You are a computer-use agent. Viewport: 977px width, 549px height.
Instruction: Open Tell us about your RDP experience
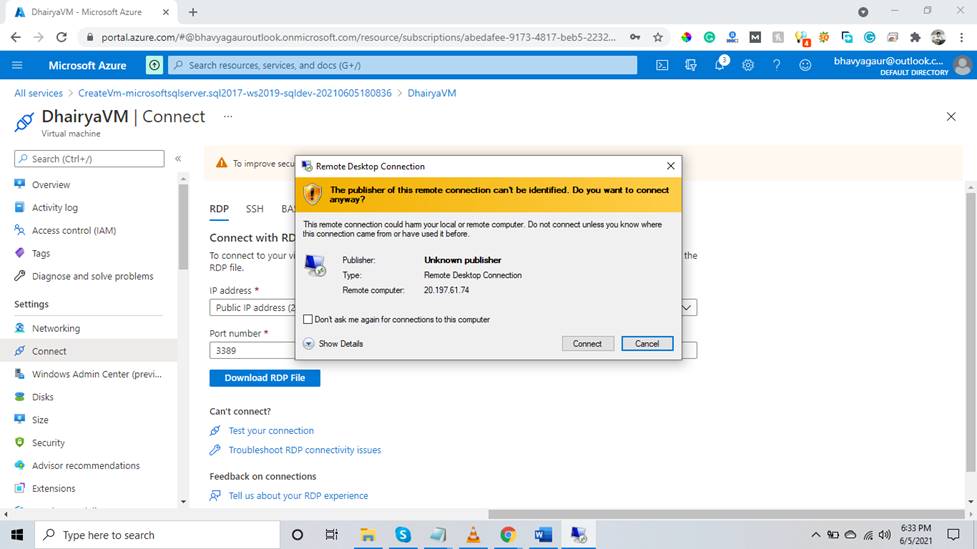pyautogui.click(x=298, y=495)
